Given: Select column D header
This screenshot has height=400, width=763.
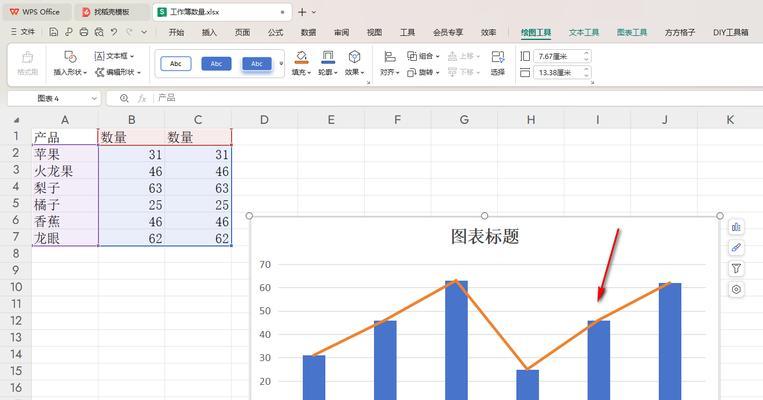Looking at the screenshot, I should tap(264, 120).
